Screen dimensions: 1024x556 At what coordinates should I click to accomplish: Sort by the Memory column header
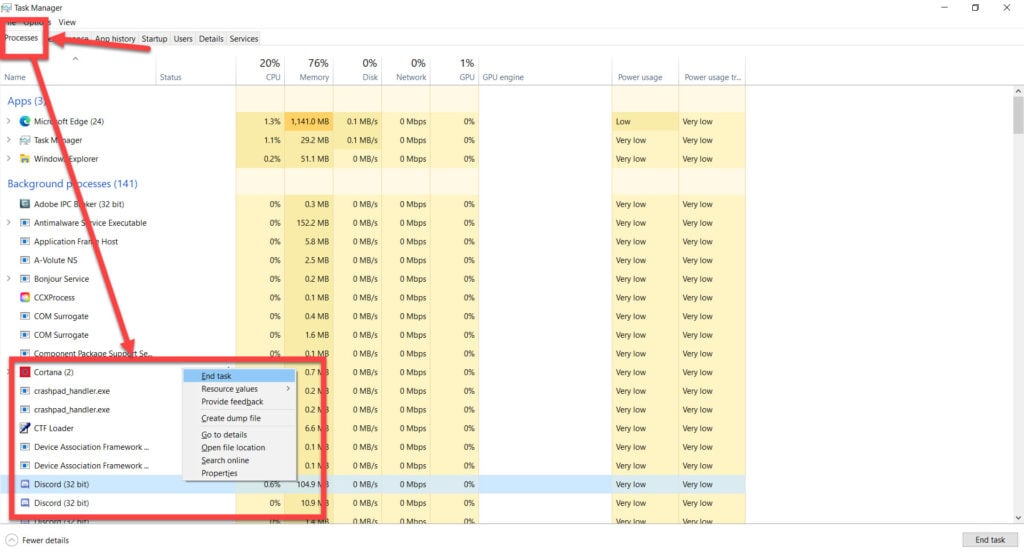(x=309, y=70)
